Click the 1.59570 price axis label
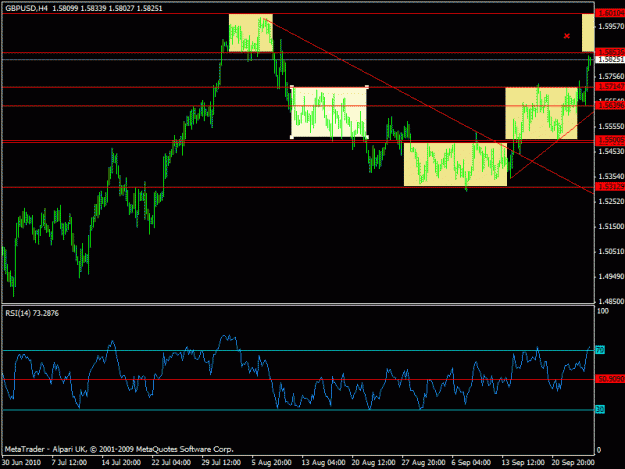Viewport: 625px width, 469px height. pos(611,26)
